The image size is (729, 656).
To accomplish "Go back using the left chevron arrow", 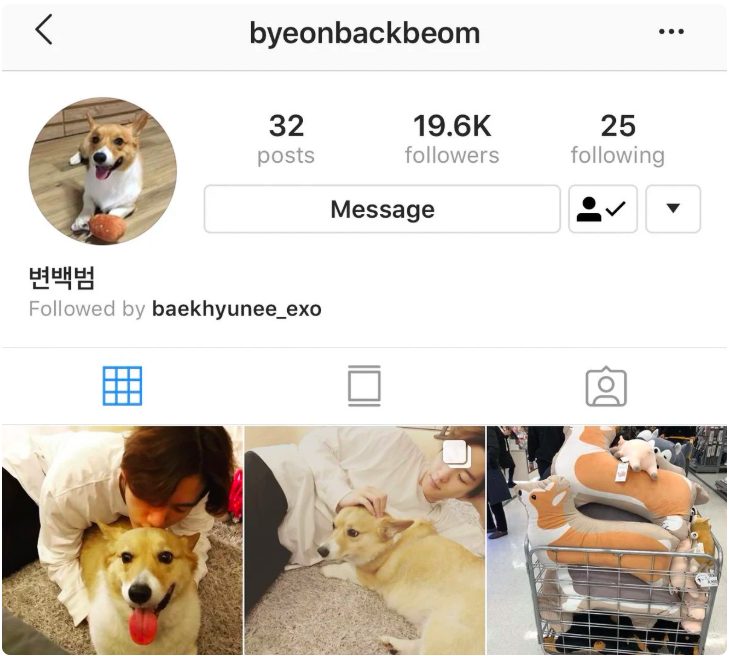I will point(44,30).
